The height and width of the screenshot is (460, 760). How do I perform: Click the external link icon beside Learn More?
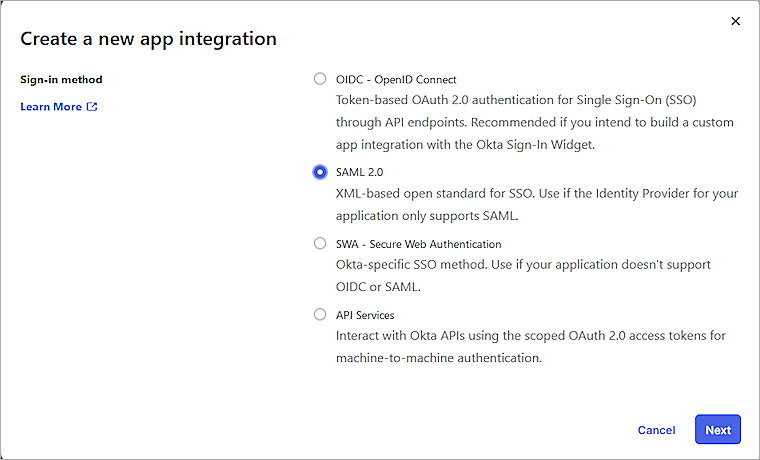click(x=93, y=107)
